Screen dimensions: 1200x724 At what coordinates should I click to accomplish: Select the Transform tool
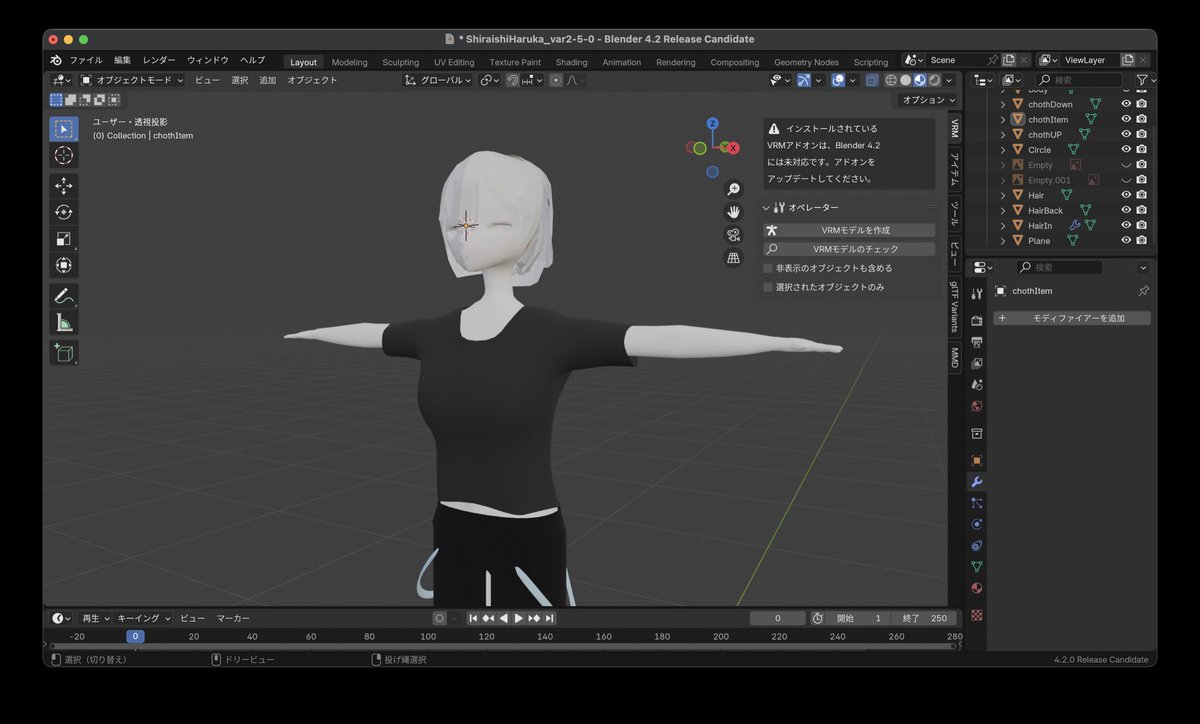point(64,265)
